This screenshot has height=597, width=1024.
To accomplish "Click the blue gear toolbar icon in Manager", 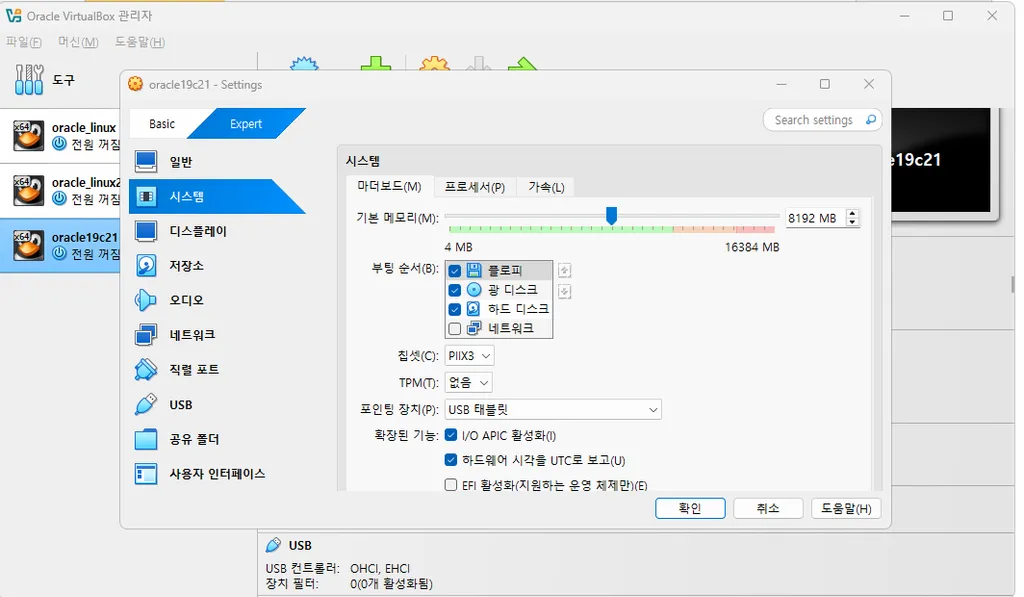I will (304, 63).
